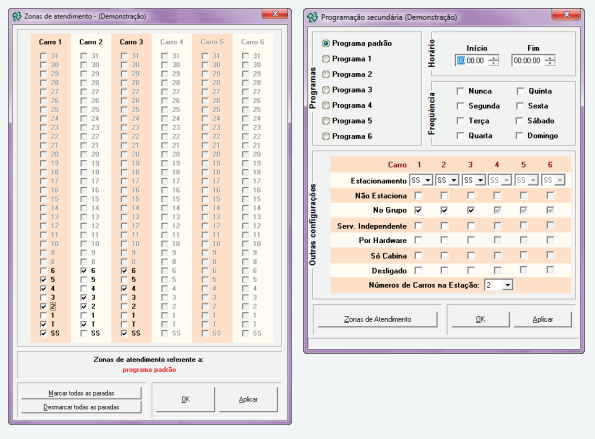Click the Programação secundária window title icon
The width and height of the screenshot is (595, 439).
312,17
